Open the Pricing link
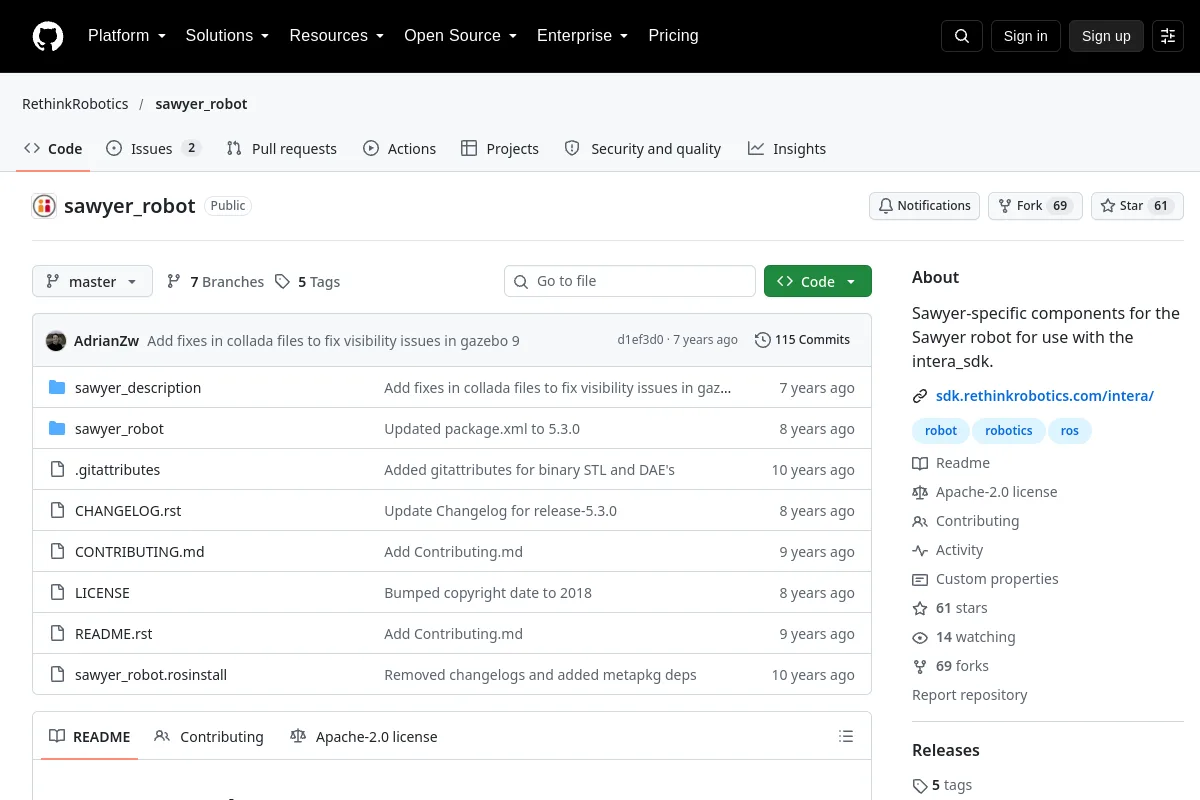Viewport: 1200px width, 800px height. coord(673,36)
